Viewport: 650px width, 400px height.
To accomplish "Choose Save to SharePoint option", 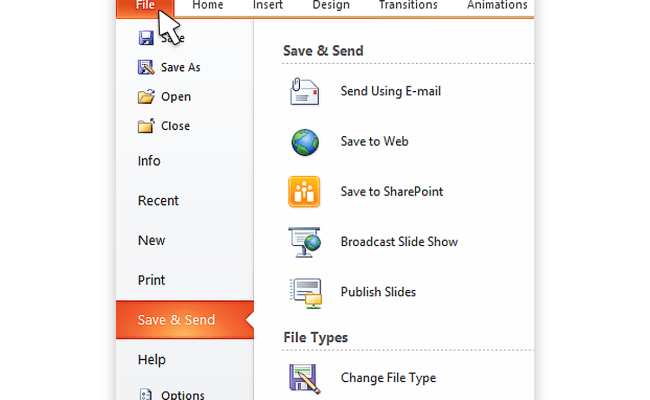I will [x=392, y=192].
